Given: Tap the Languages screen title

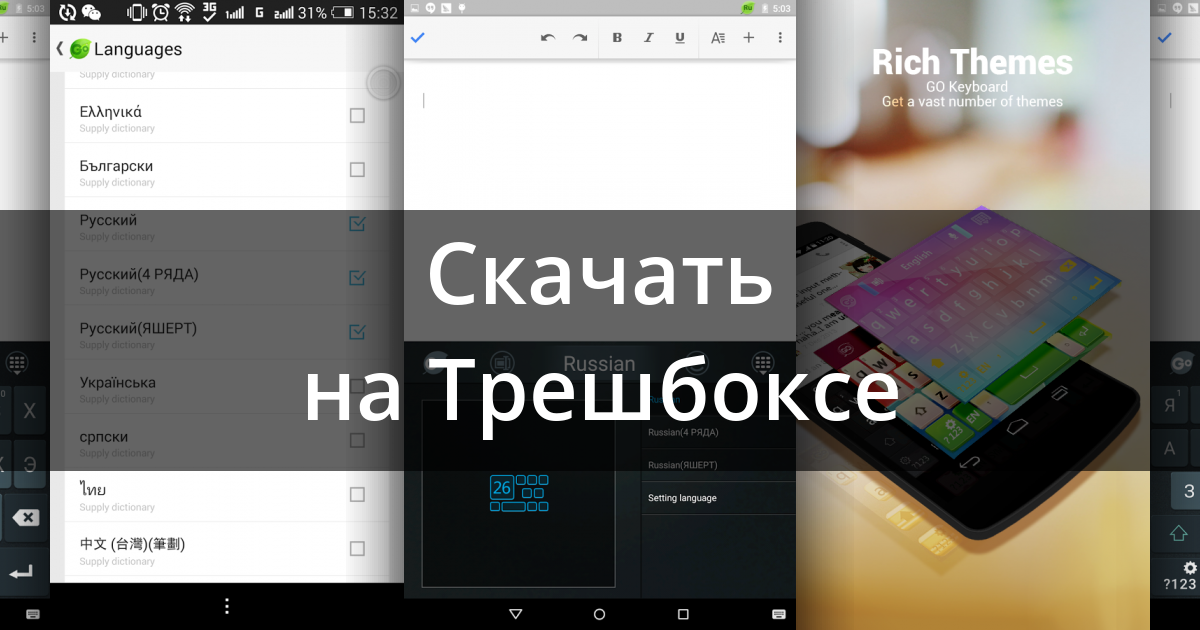Looking at the screenshot, I should coord(138,48).
